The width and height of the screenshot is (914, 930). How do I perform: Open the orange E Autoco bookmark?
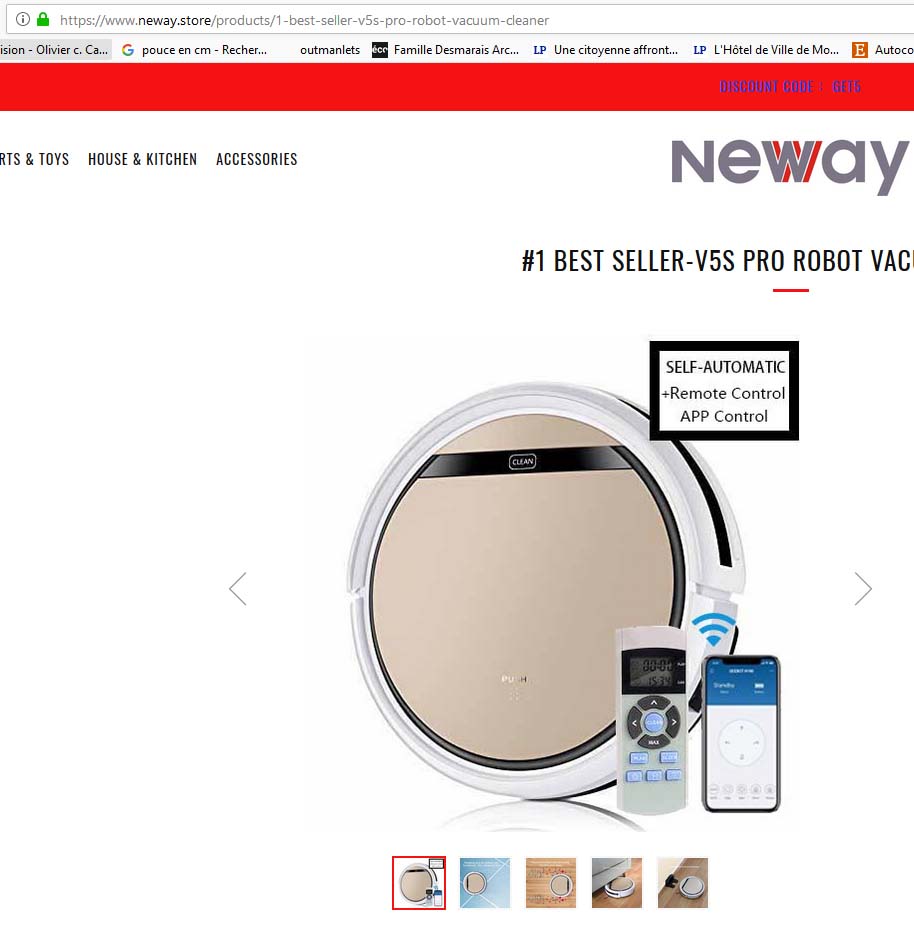pyautogui.click(x=883, y=50)
